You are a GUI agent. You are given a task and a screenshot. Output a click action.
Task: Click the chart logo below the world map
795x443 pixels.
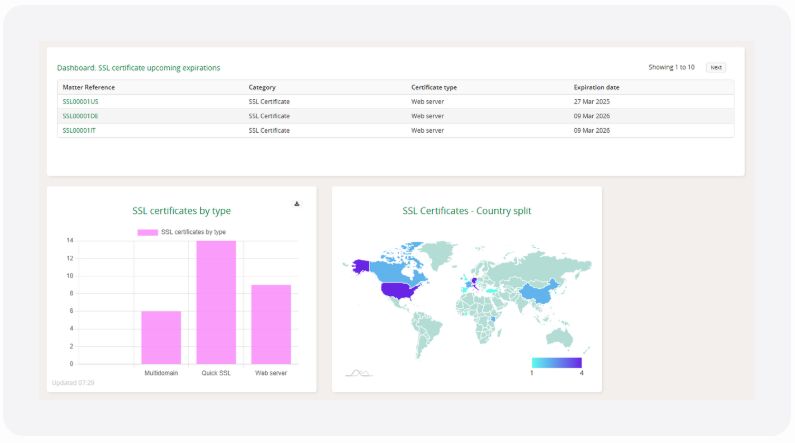(358, 373)
